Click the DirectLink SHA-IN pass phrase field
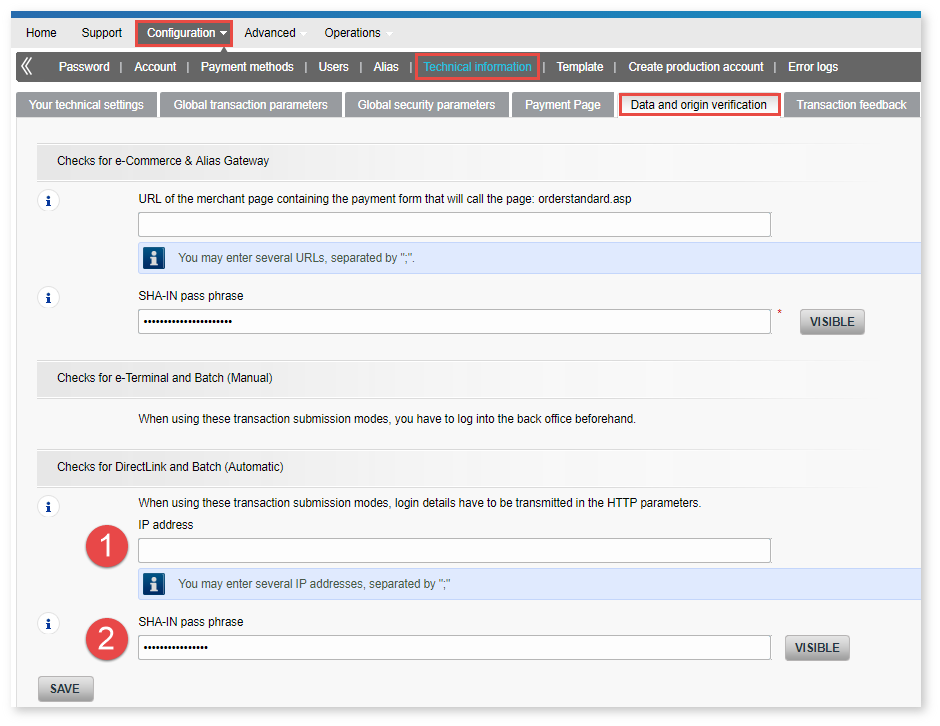This screenshot has width=940, height=726. coord(454,647)
